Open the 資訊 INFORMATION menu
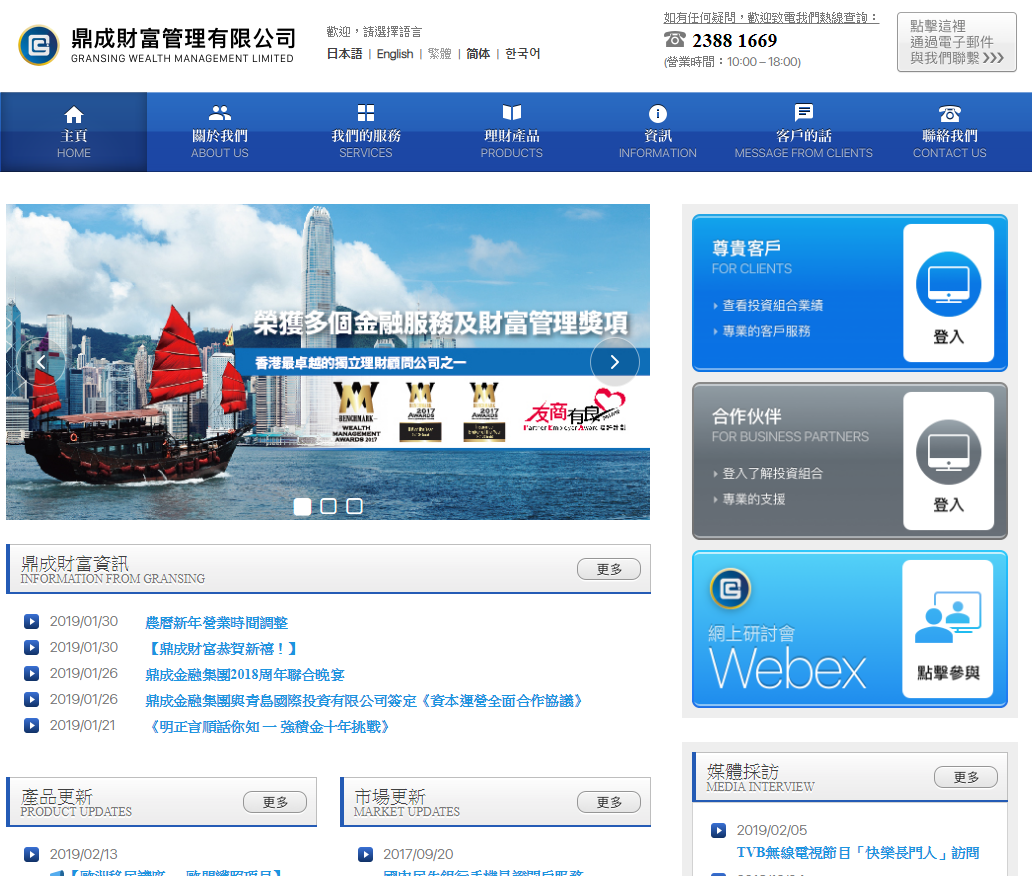The height and width of the screenshot is (876, 1032). click(x=658, y=132)
